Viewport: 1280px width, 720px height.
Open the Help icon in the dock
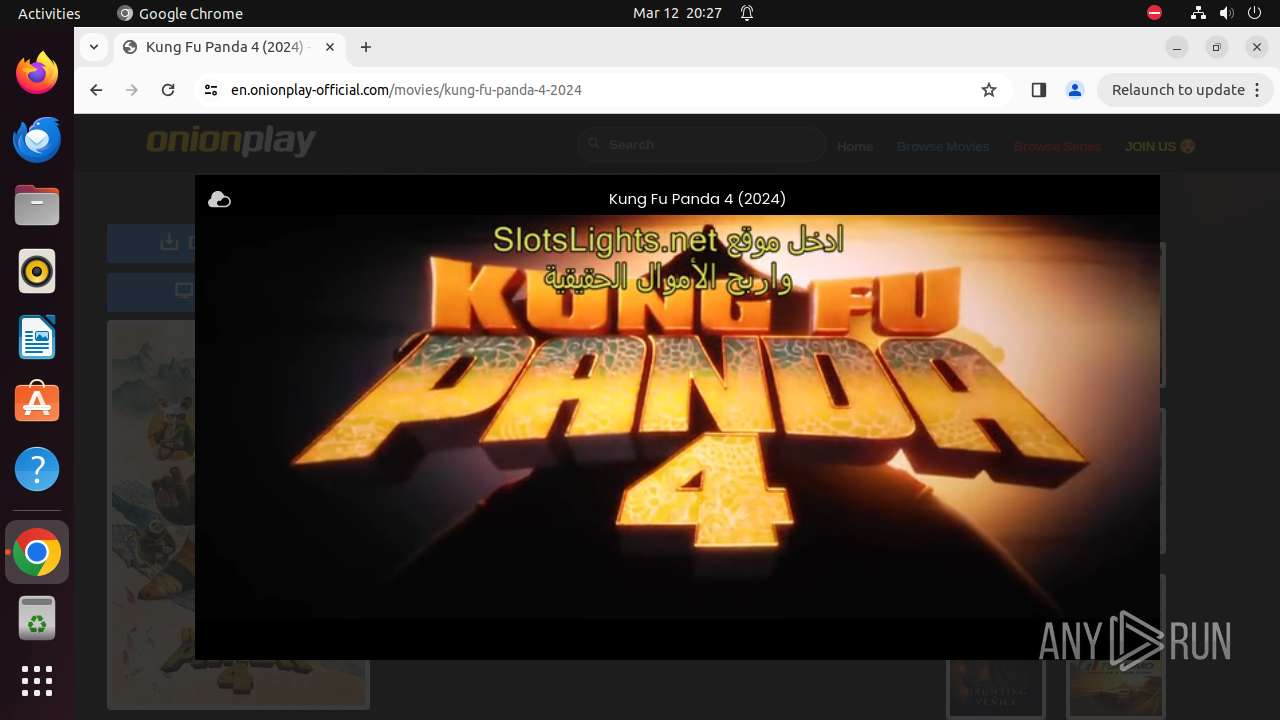[x=37, y=469]
